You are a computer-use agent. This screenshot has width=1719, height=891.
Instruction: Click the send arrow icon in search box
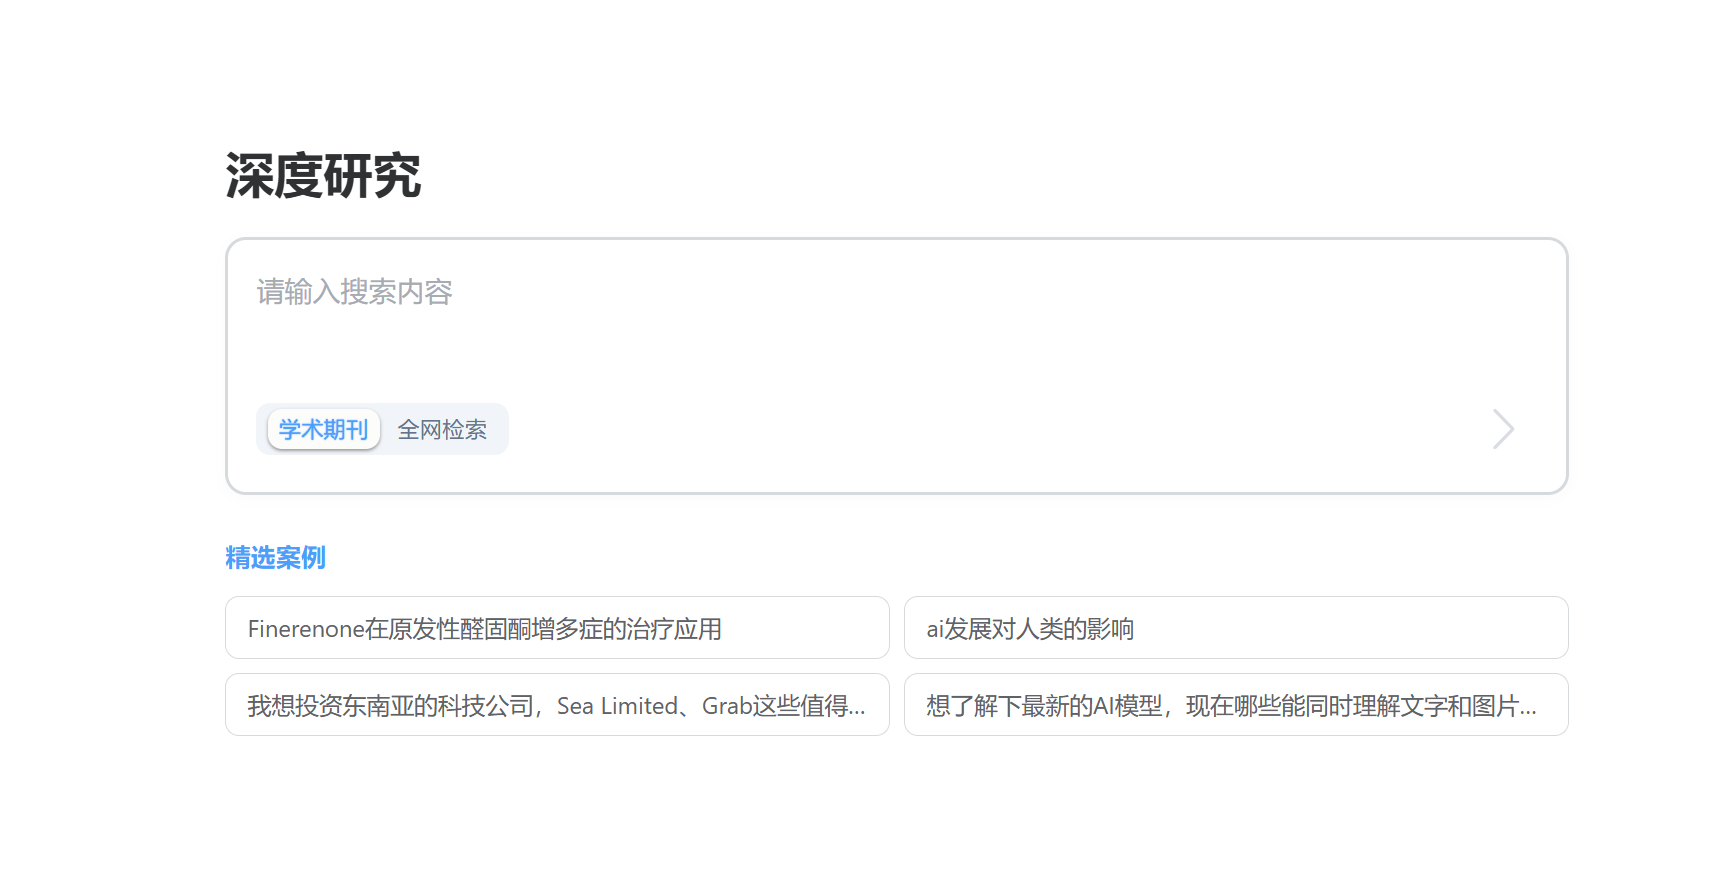tap(1502, 429)
